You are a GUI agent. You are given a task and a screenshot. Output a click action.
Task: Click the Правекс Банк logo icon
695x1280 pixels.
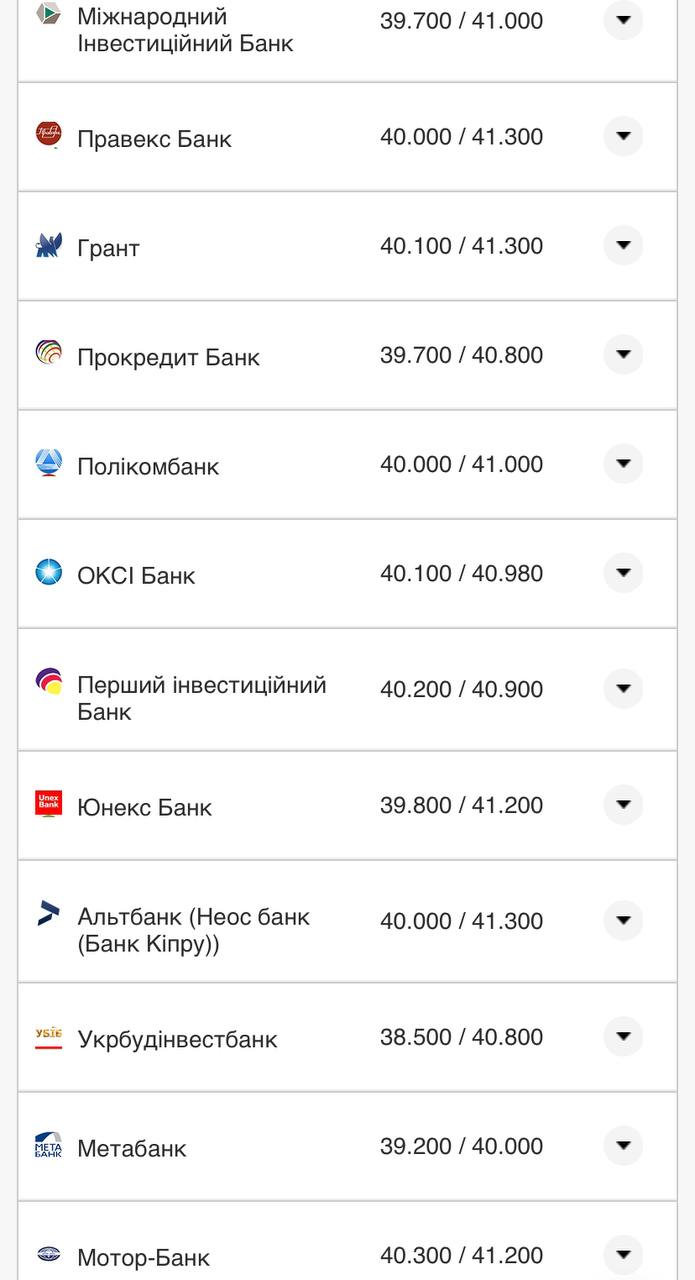pos(48,134)
